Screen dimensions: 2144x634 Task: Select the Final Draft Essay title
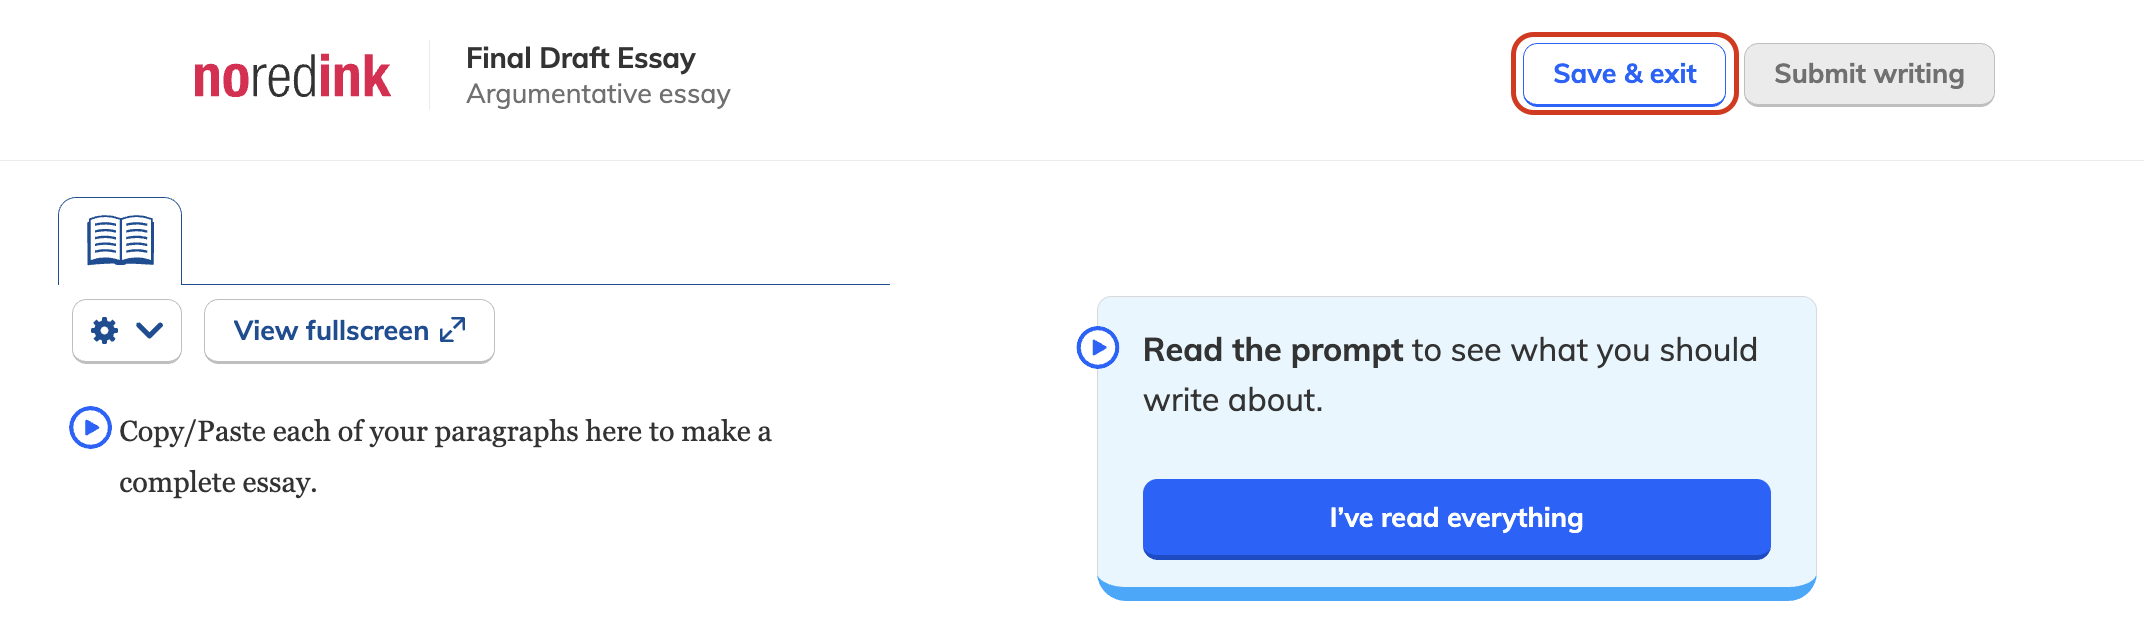pyautogui.click(x=581, y=58)
